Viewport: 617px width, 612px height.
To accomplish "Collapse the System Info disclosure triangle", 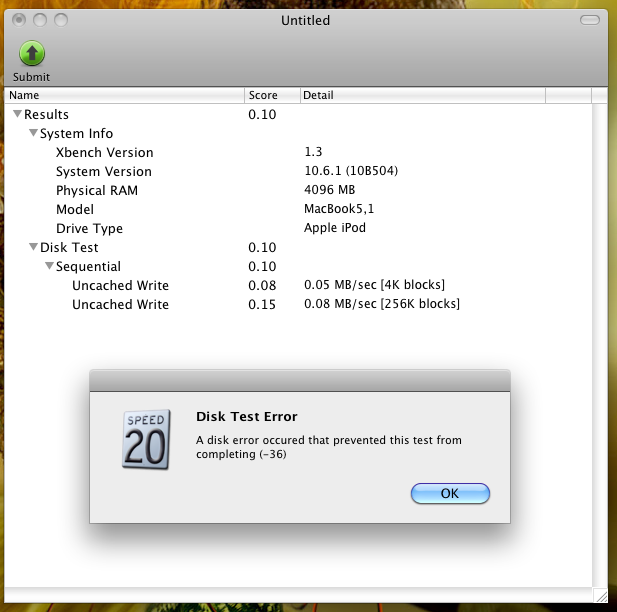I will point(33,133).
